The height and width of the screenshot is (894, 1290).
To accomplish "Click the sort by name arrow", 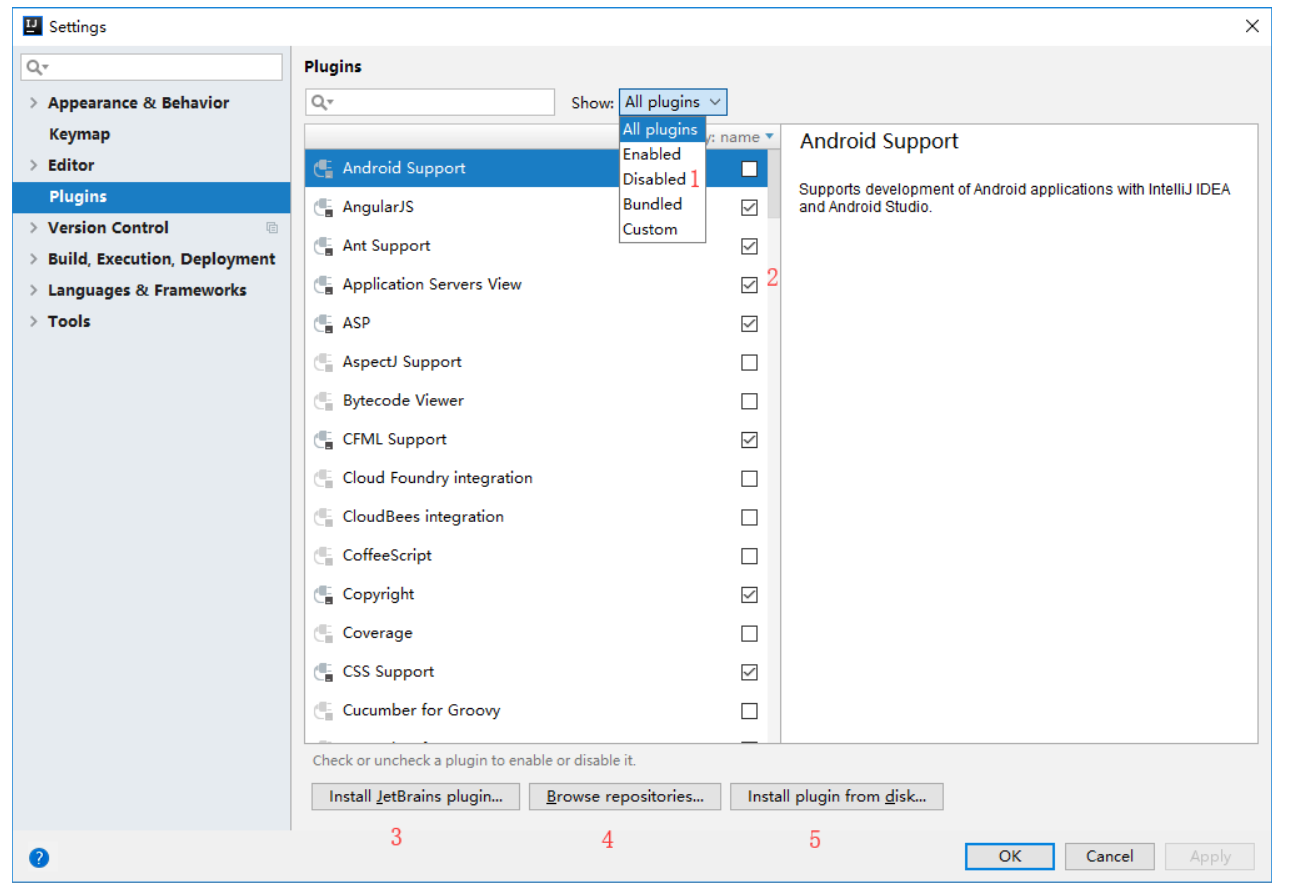I will tap(769, 137).
